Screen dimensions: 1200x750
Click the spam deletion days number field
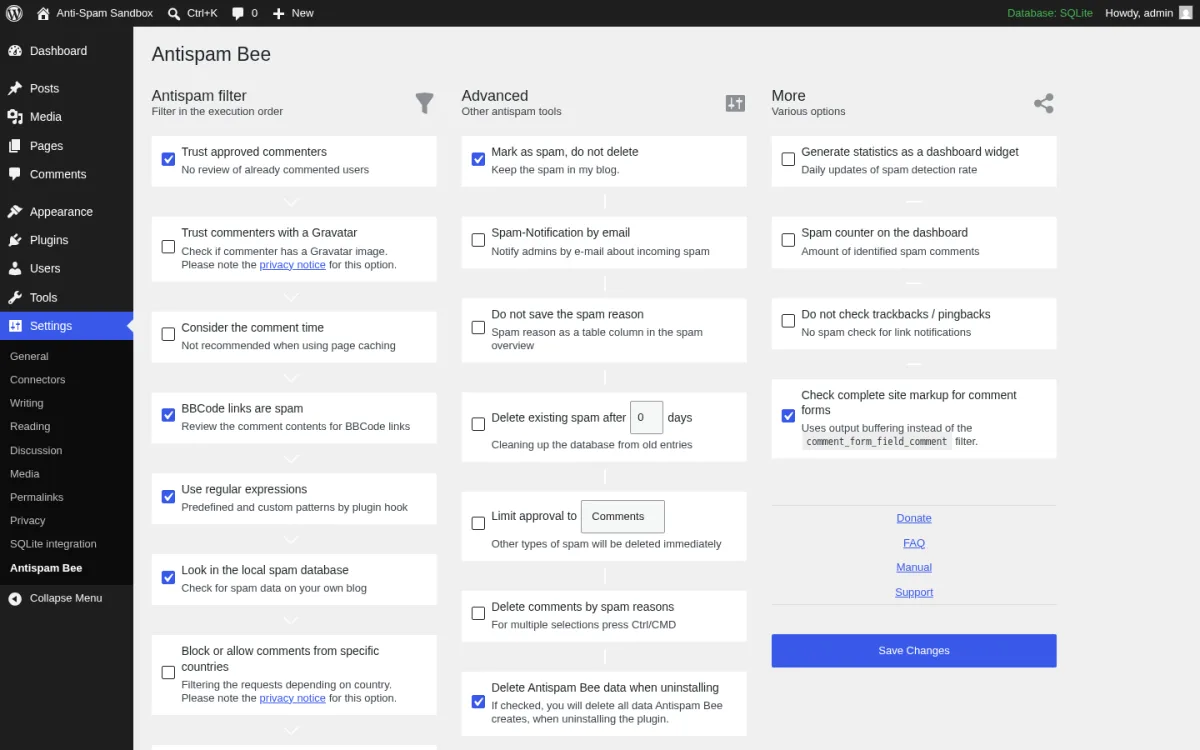[647, 417]
